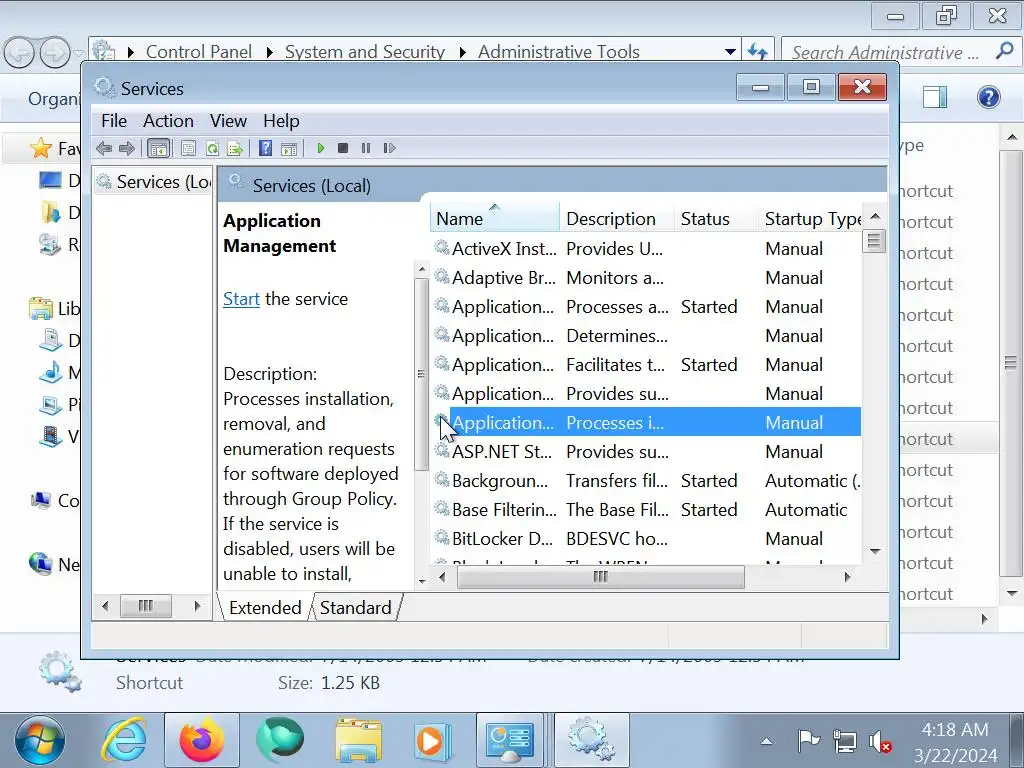Viewport: 1024px width, 768px height.
Task: Click the Forward arrow in Services toolbar
Action: tap(127, 148)
